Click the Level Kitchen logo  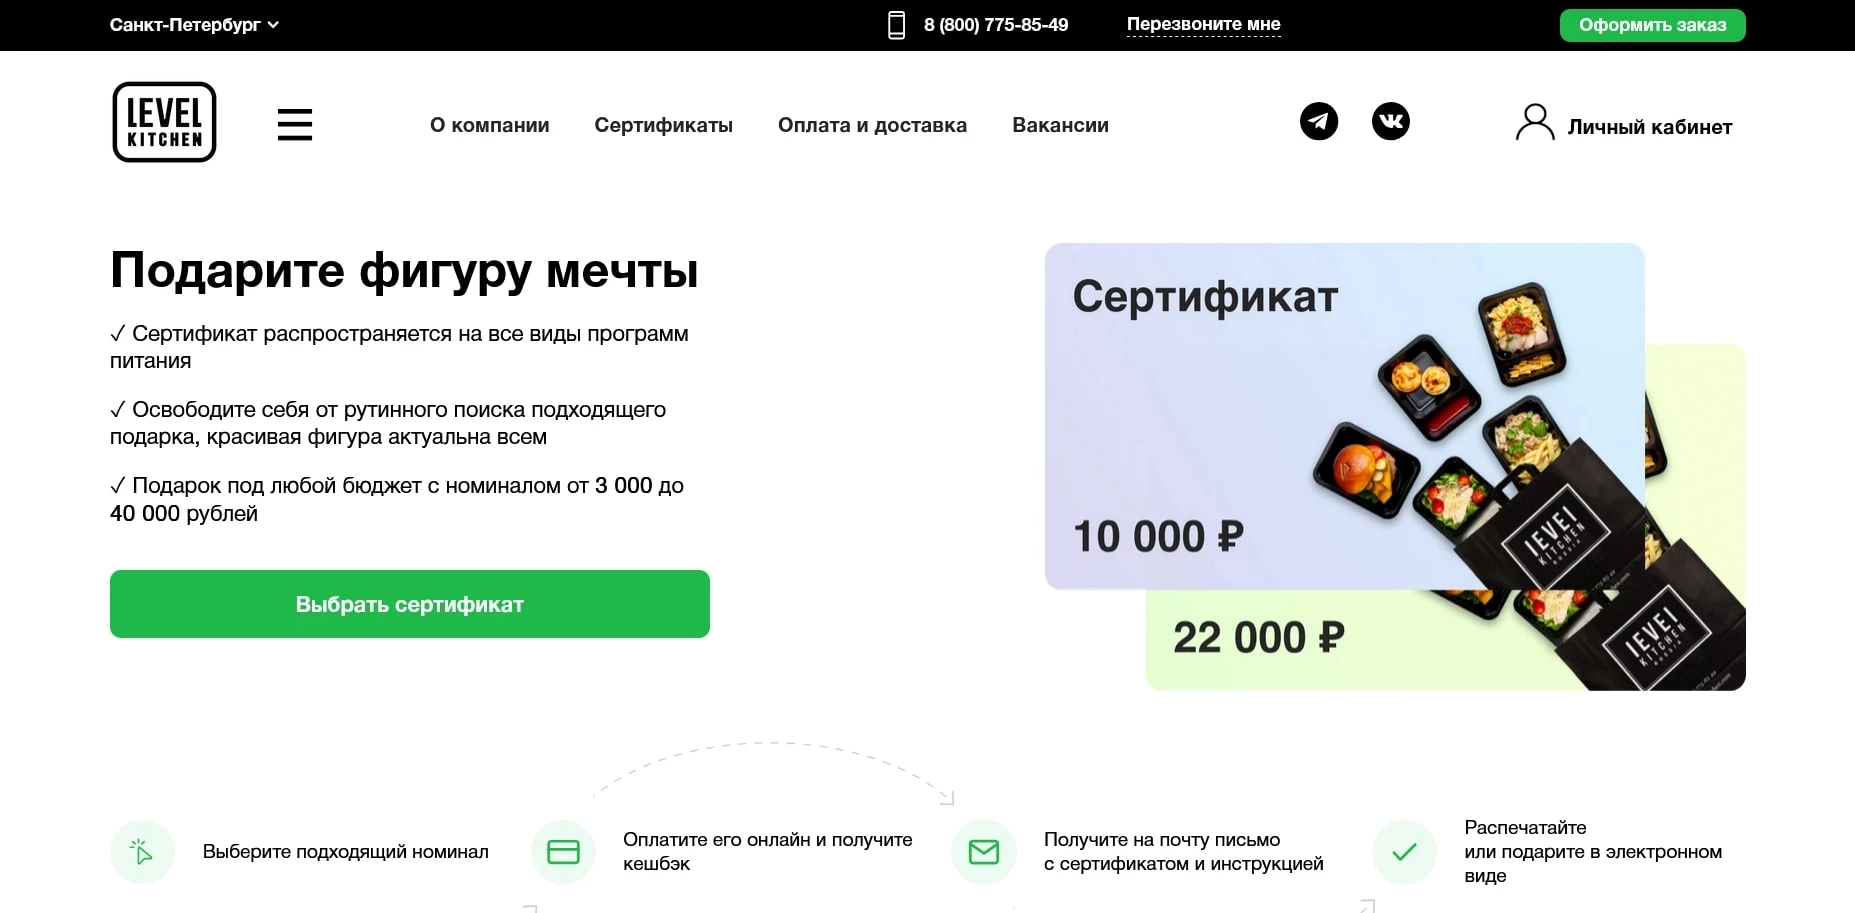[x=163, y=122]
